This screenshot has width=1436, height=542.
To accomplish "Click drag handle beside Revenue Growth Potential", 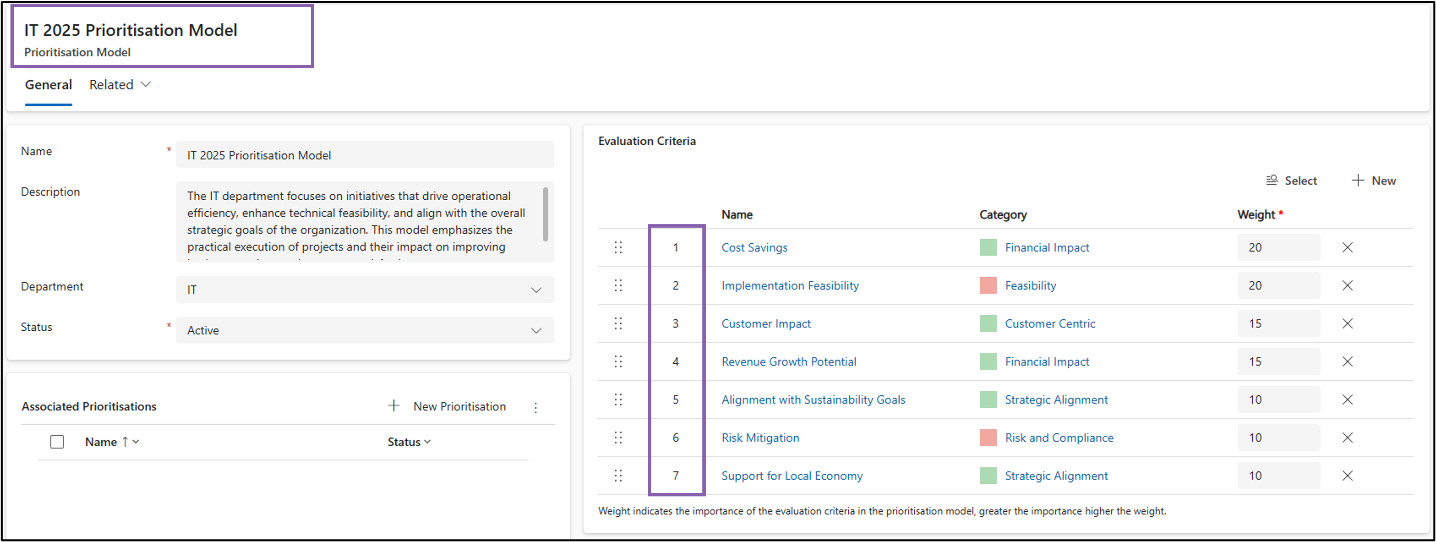I will [x=618, y=362].
